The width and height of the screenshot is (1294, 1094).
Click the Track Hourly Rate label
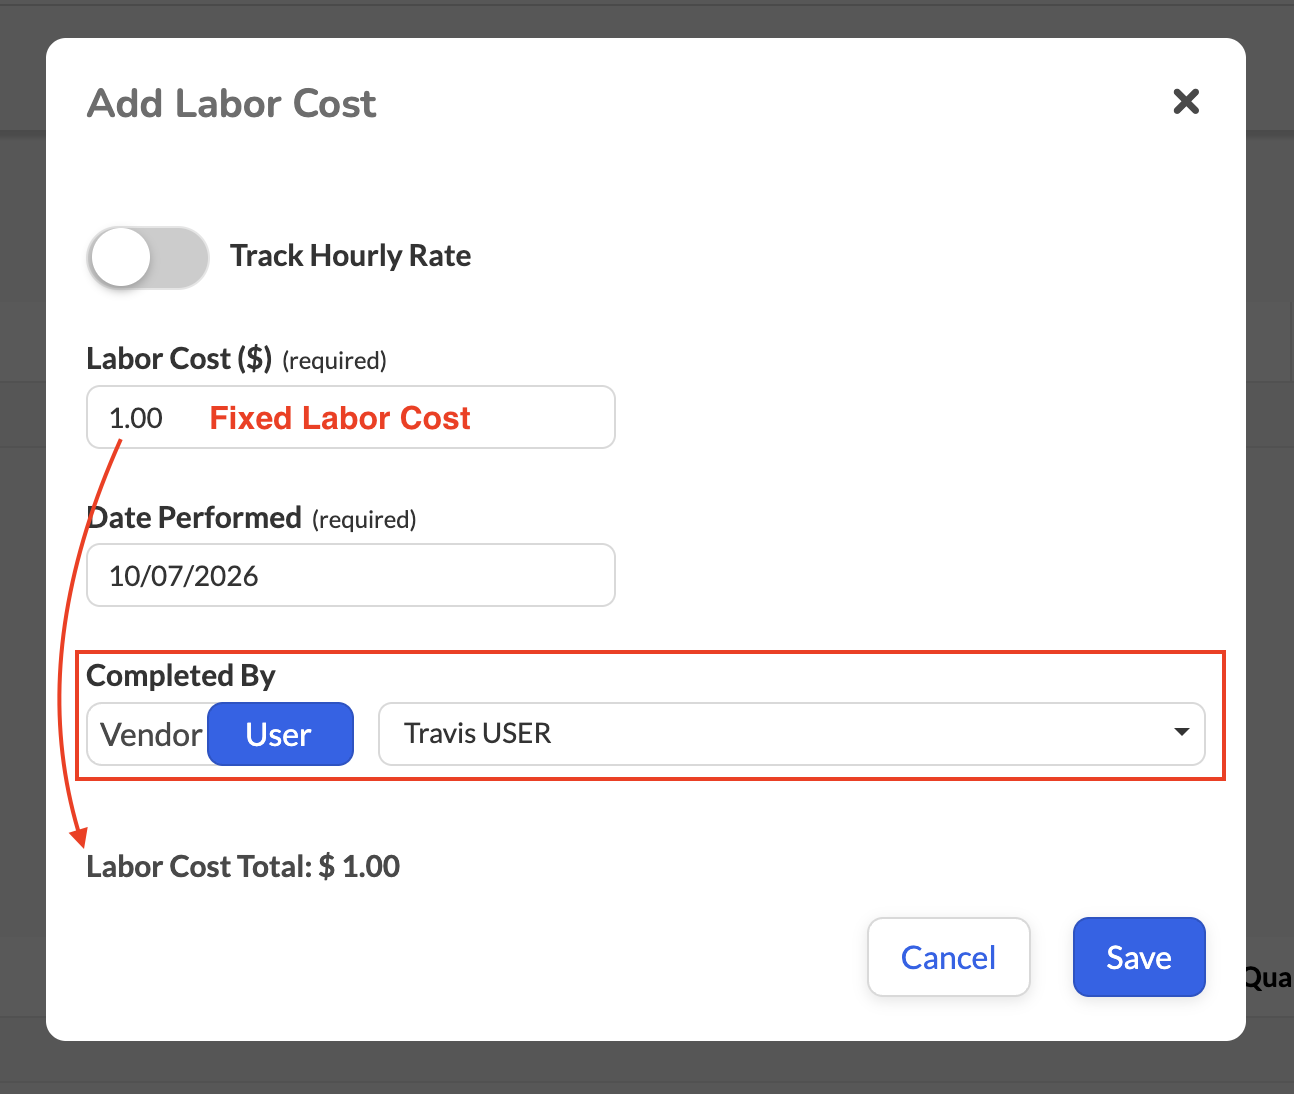pyautogui.click(x=350, y=256)
